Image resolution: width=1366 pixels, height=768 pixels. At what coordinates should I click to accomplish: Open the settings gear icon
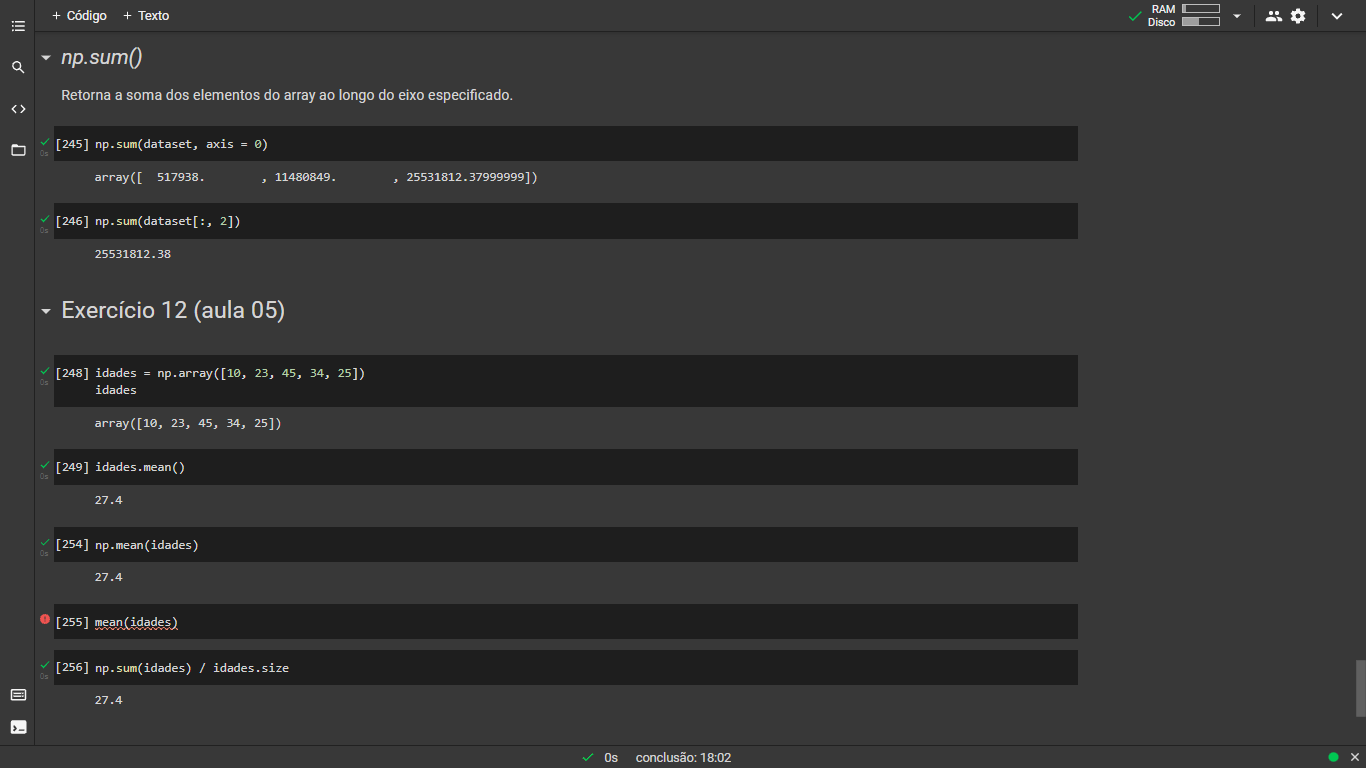(x=1298, y=16)
